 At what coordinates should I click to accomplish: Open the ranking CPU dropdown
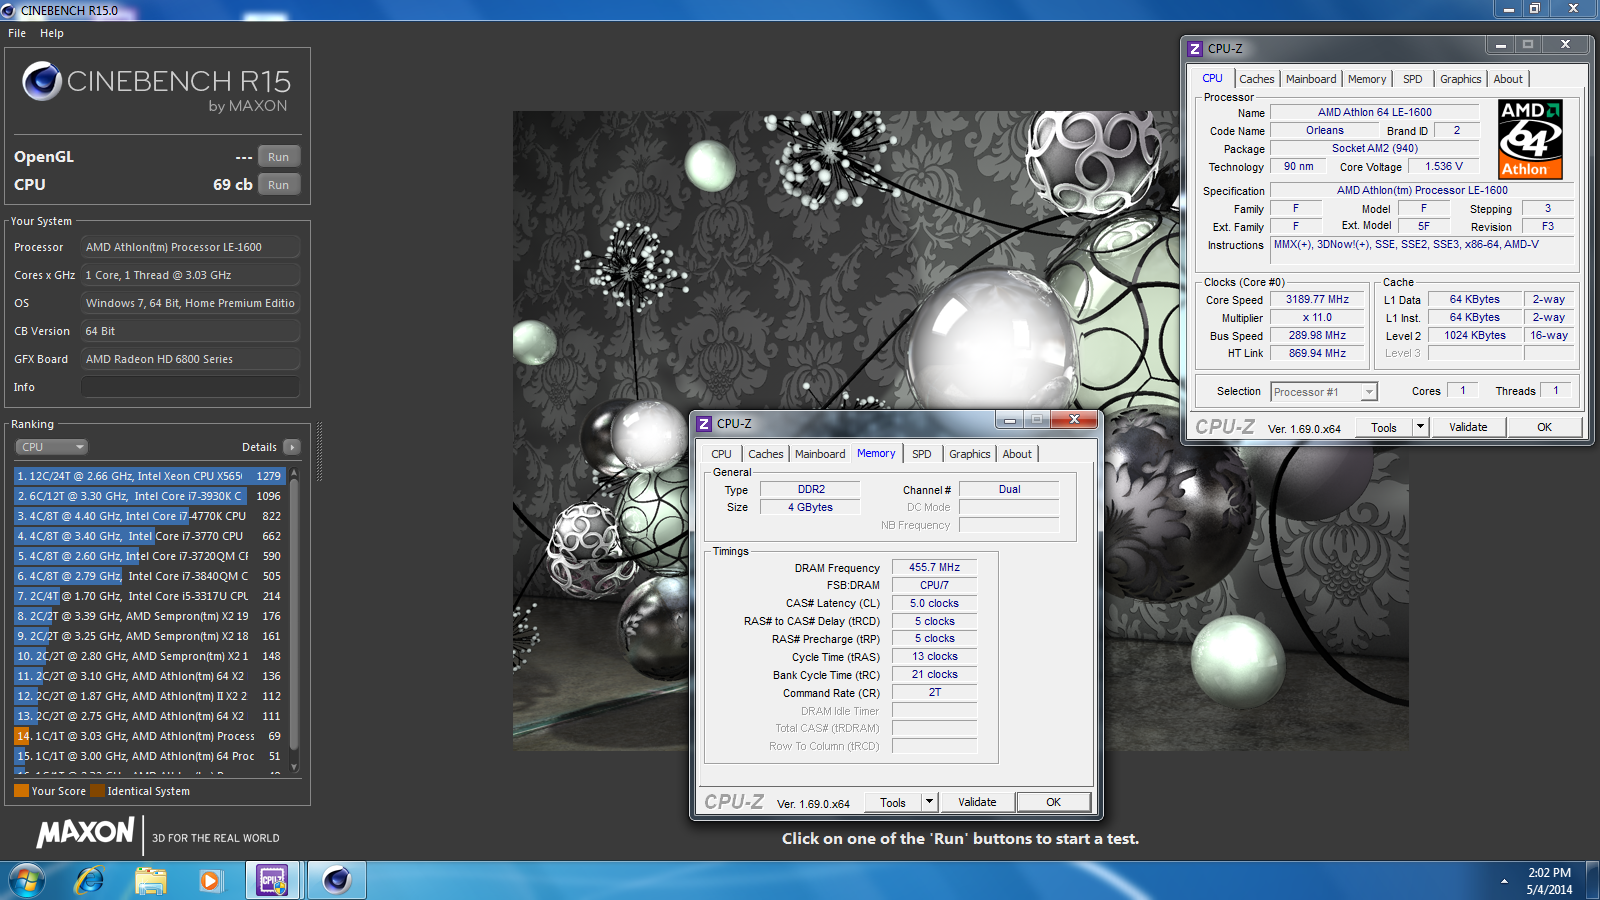(52, 447)
